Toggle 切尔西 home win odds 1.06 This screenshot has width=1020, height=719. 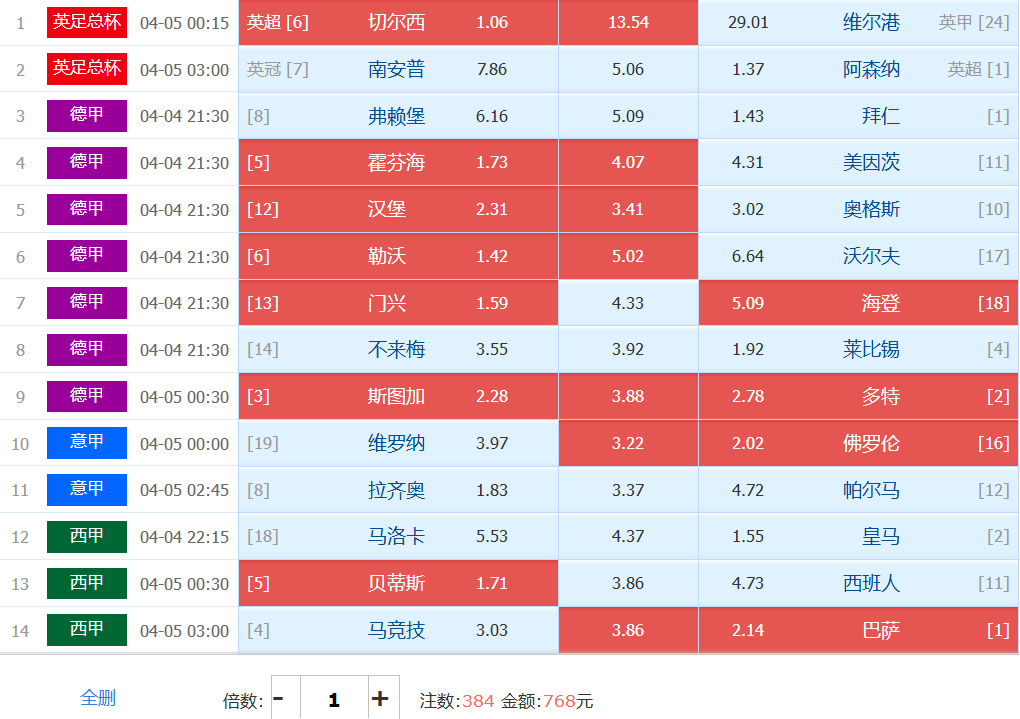pyautogui.click(x=398, y=22)
